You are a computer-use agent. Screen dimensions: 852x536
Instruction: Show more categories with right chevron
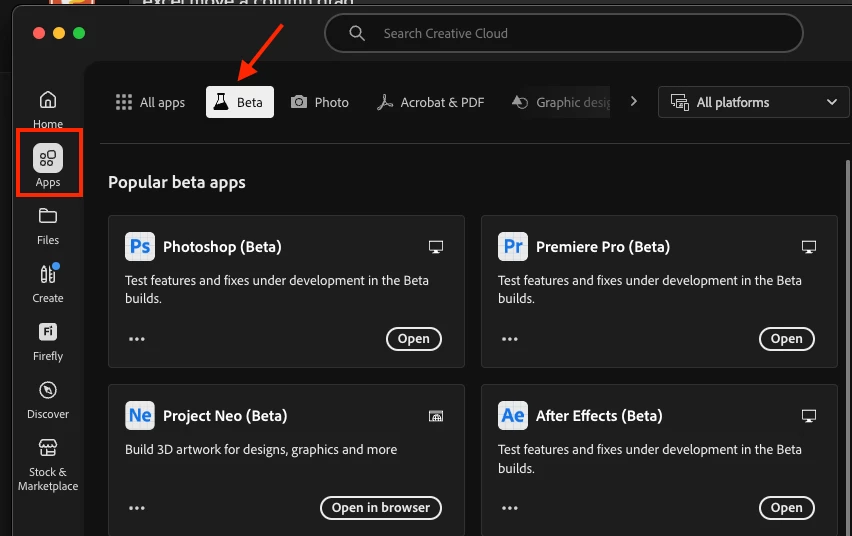[x=634, y=102]
